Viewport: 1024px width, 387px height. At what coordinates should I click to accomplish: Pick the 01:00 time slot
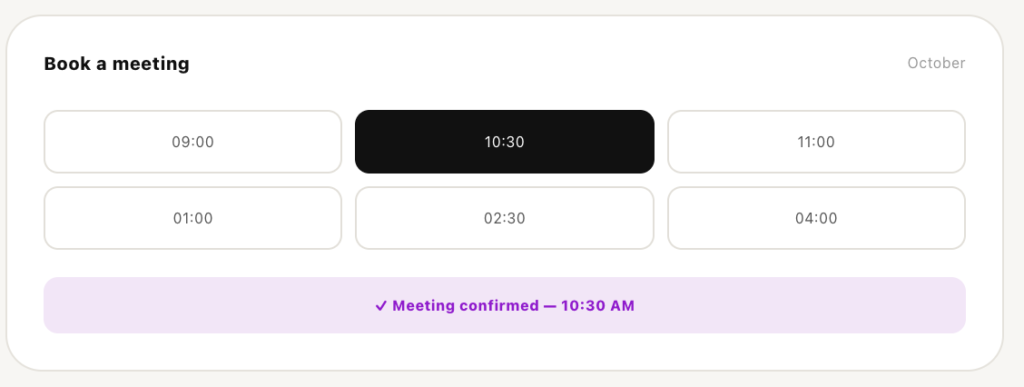point(193,218)
